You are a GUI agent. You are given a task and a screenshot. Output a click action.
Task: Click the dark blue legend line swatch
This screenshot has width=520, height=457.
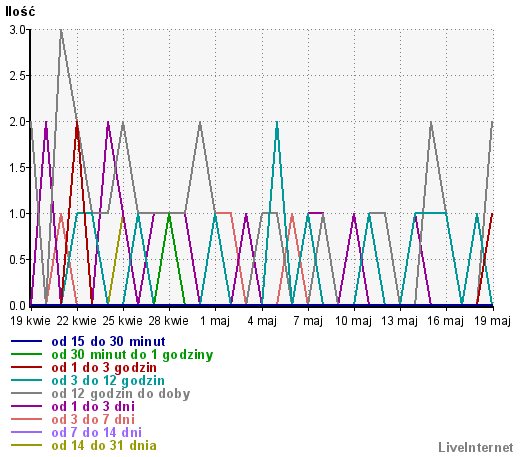[x=26, y=341]
